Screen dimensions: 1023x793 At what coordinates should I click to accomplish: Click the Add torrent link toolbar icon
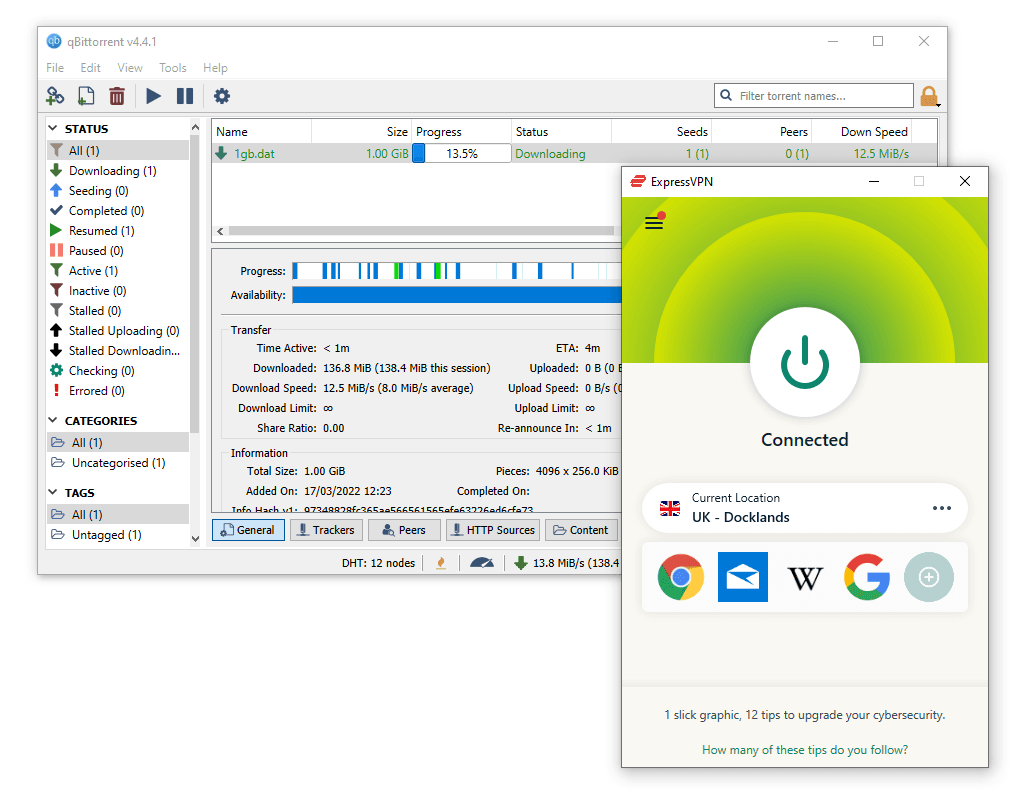55,96
